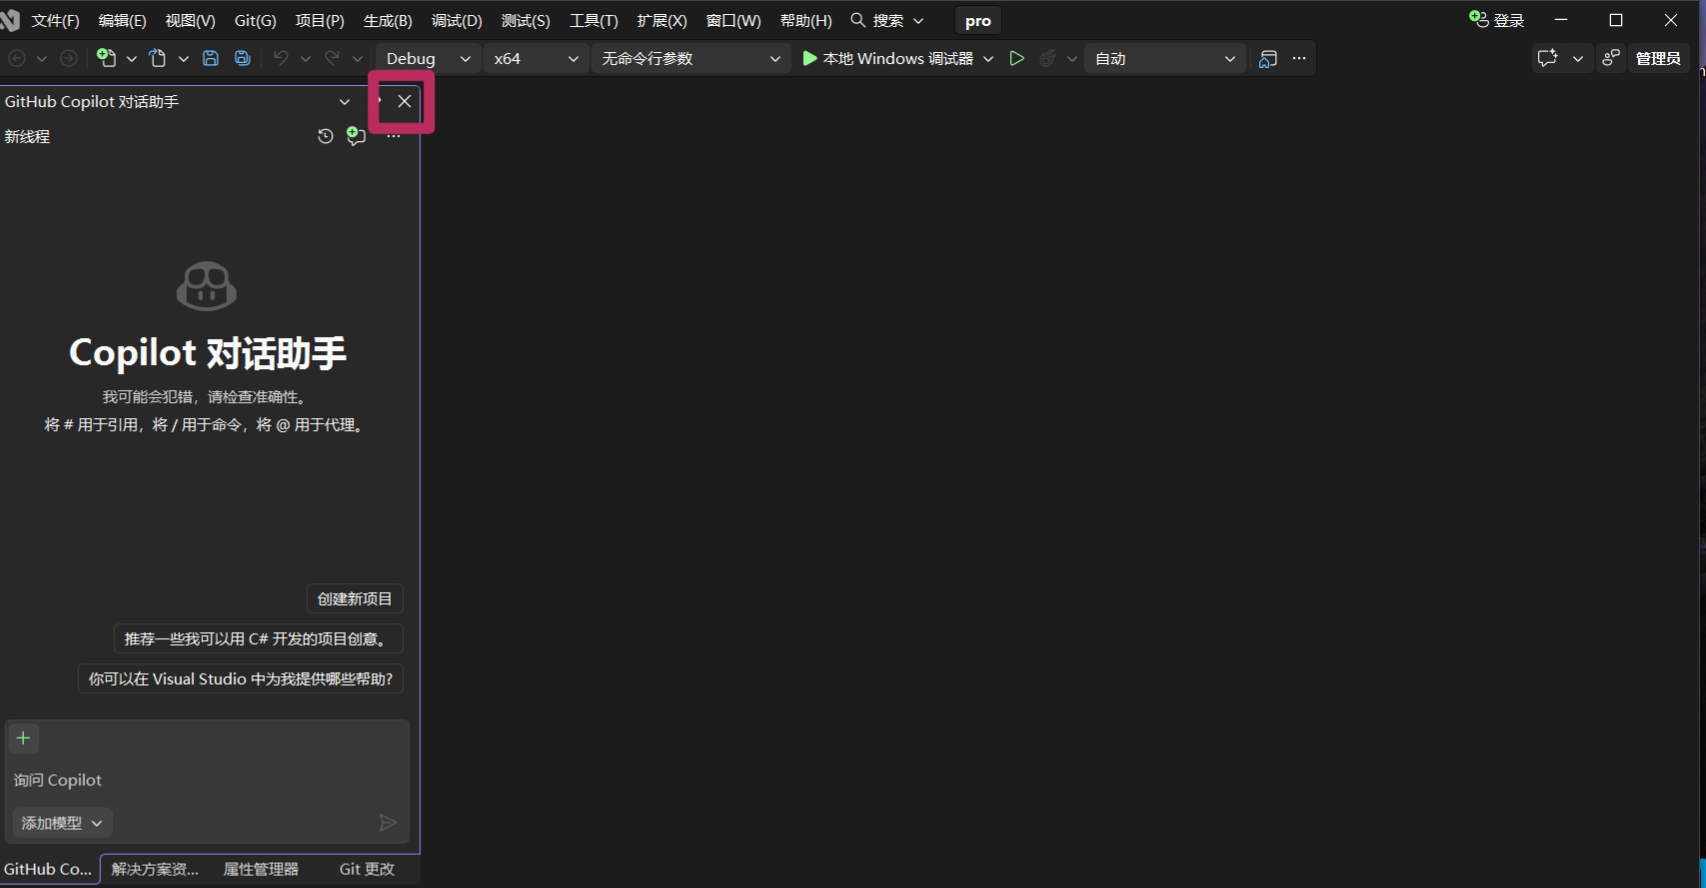1706x888 pixels.
Task: Open the 文件(F) menu
Action: point(55,21)
